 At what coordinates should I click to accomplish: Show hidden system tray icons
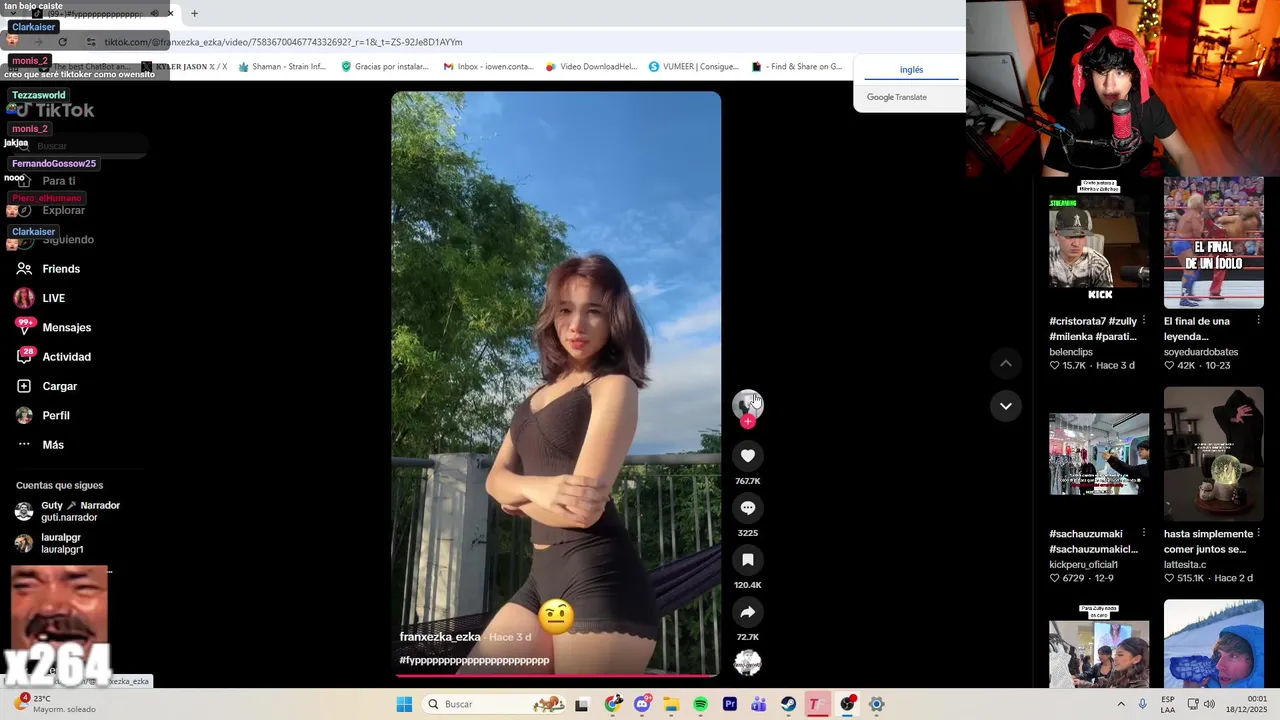(x=1120, y=704)
